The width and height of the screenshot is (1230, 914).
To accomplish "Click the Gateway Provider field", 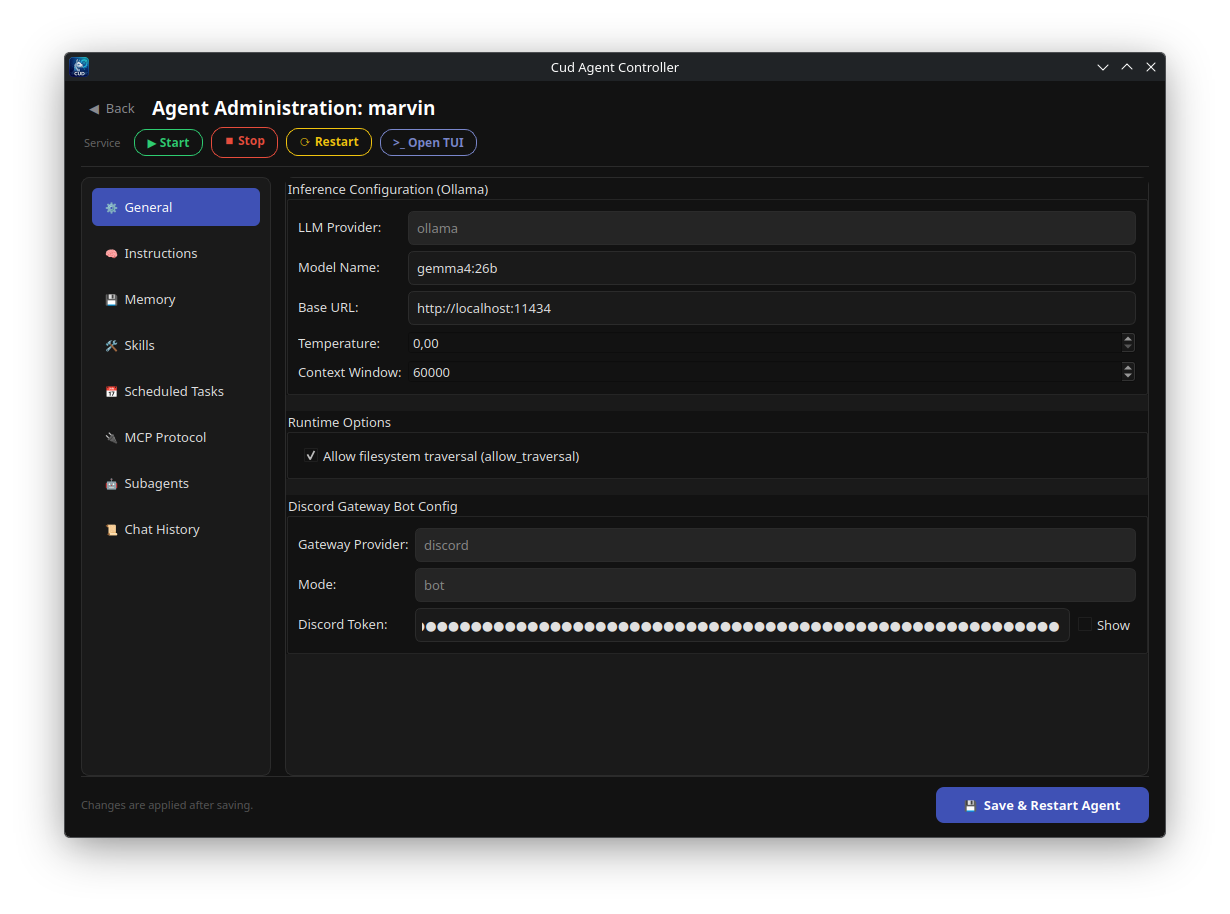I will tap(775, 545).
